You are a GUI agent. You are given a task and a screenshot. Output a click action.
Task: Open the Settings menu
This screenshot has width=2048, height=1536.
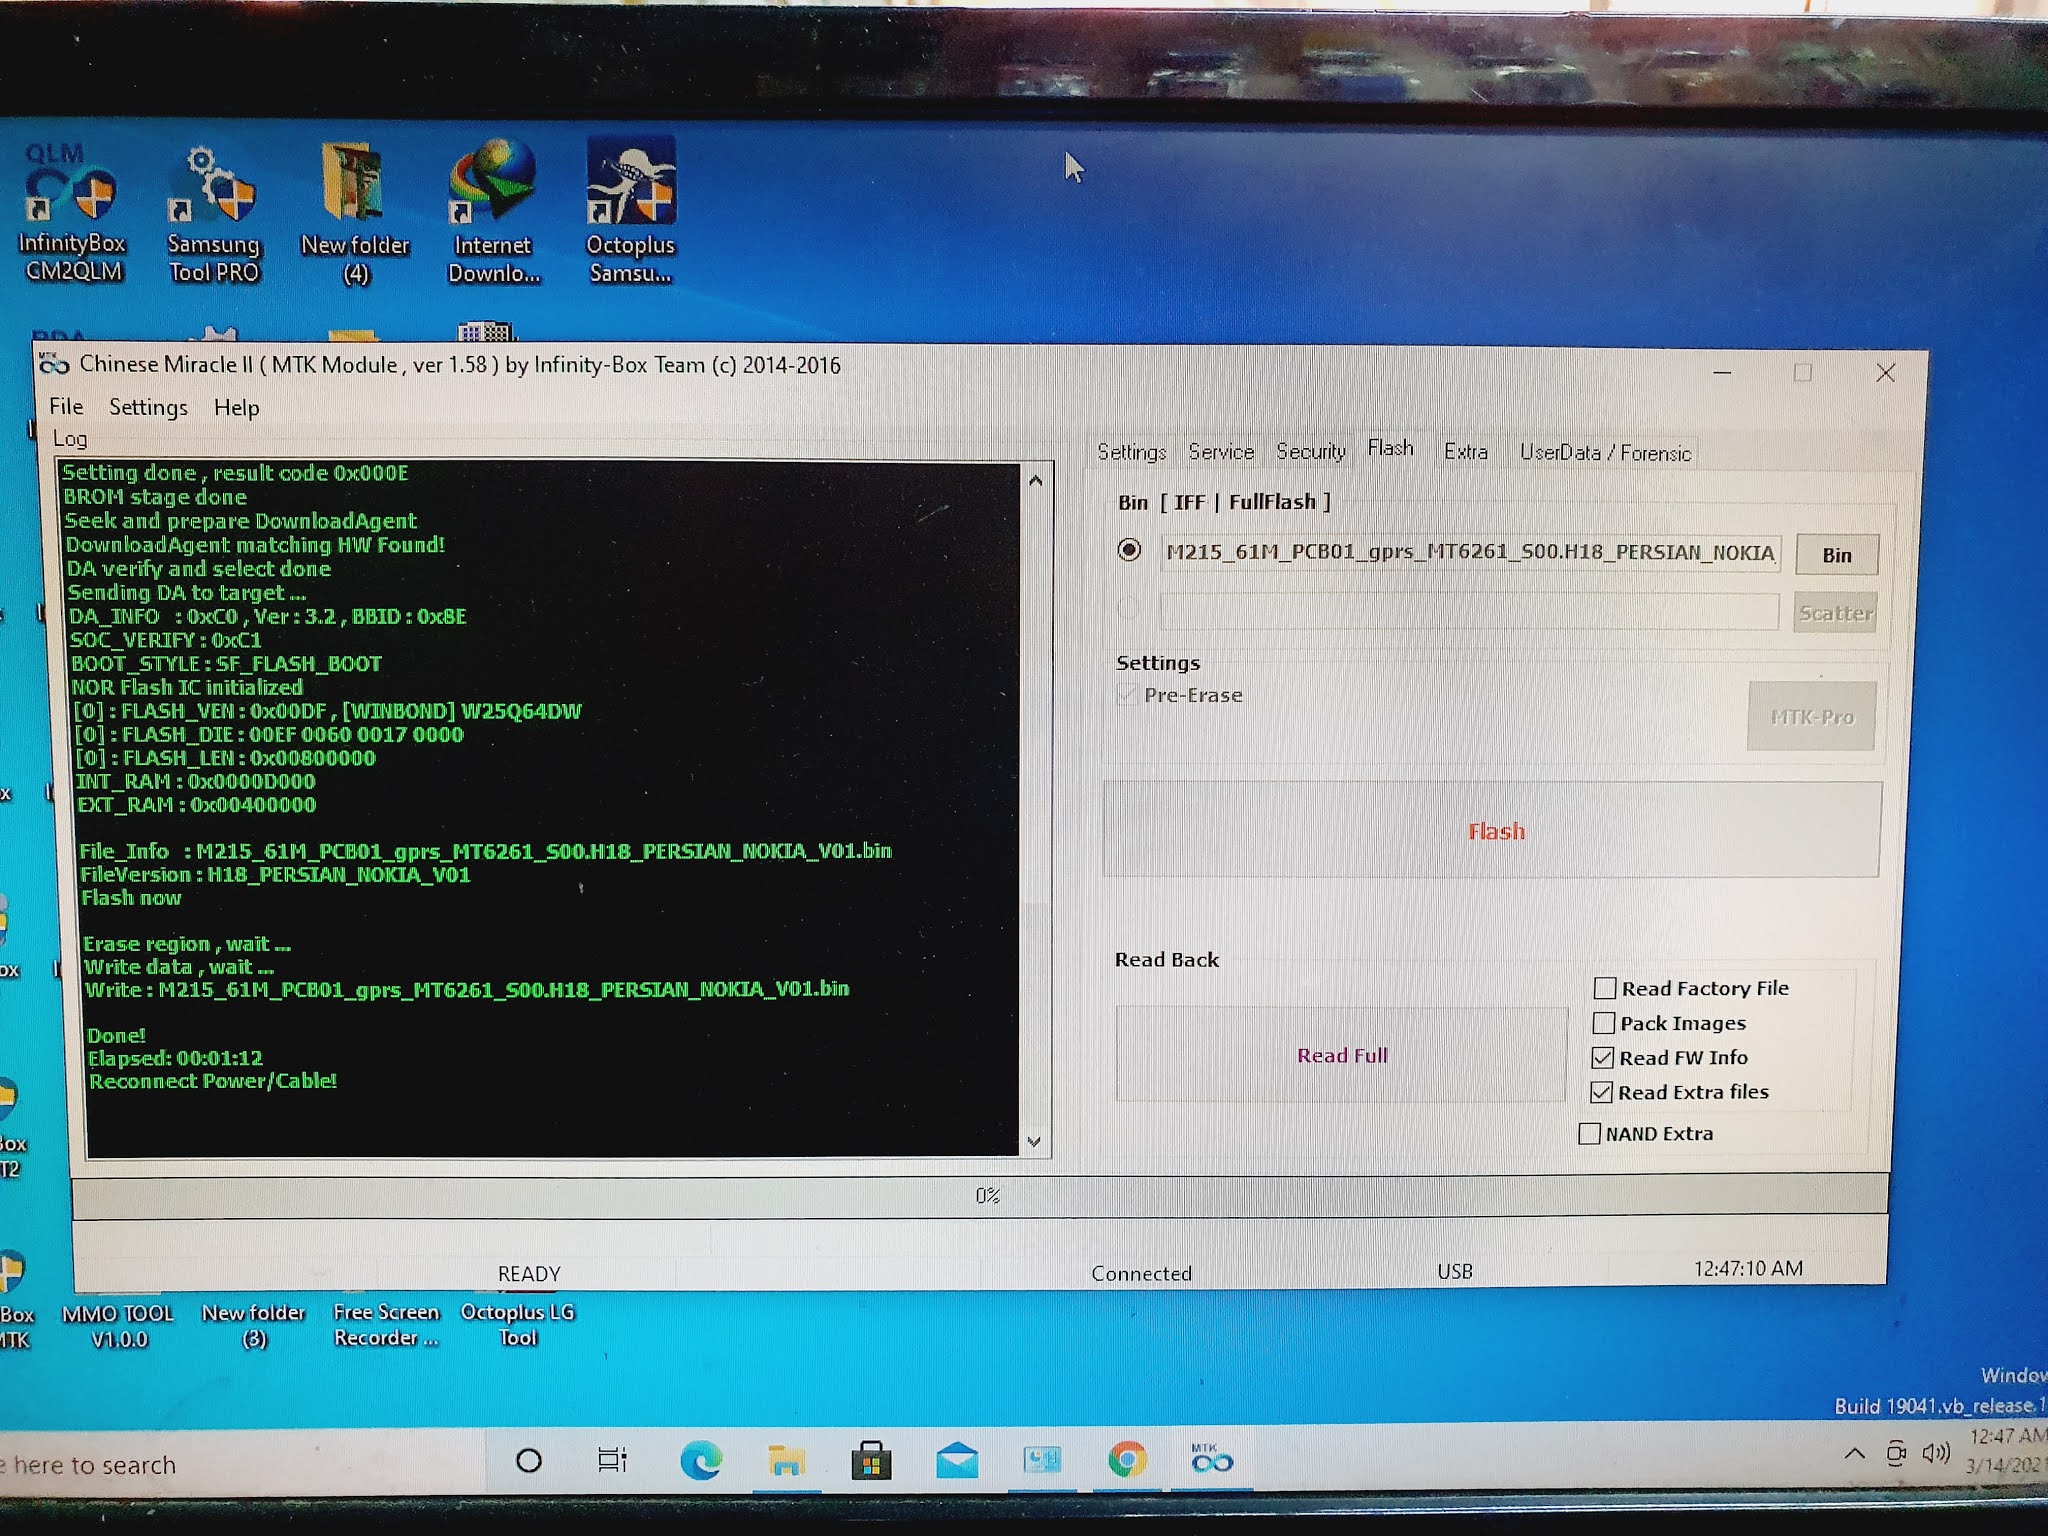point(148,407)
